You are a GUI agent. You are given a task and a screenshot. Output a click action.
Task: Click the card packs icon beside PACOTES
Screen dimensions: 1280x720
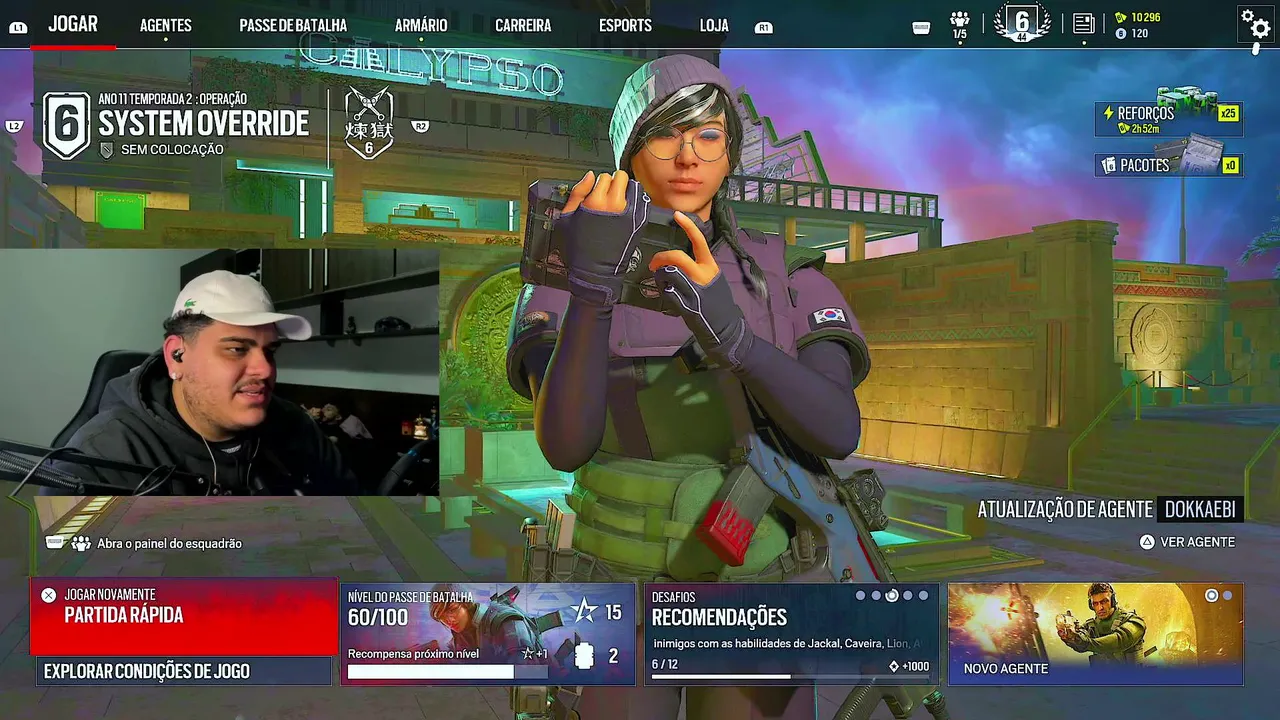[1108, 165]
